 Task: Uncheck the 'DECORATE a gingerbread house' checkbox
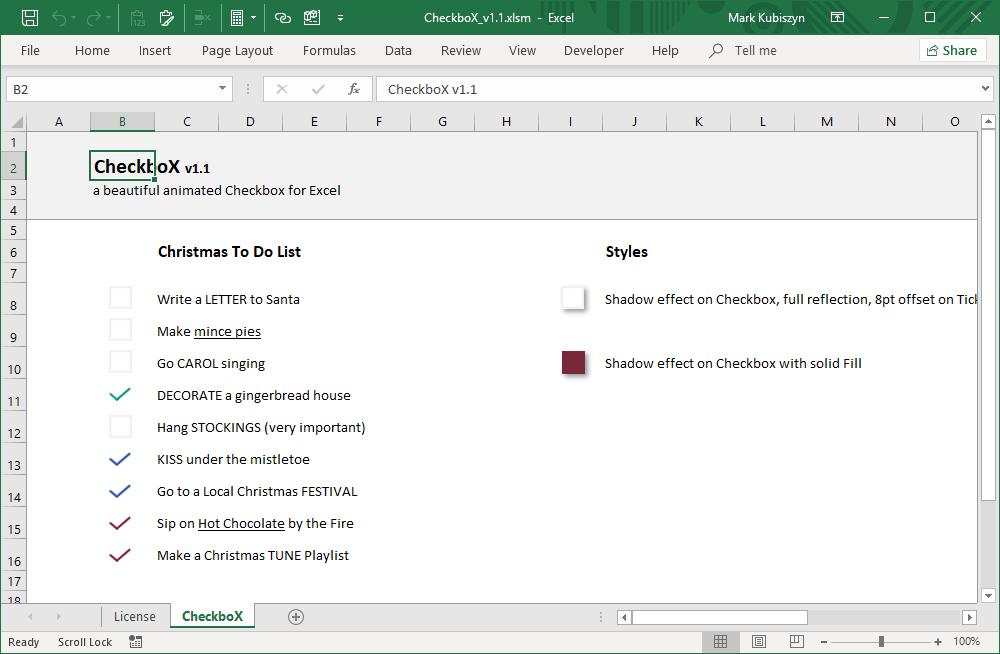click(x=120, y=395)
